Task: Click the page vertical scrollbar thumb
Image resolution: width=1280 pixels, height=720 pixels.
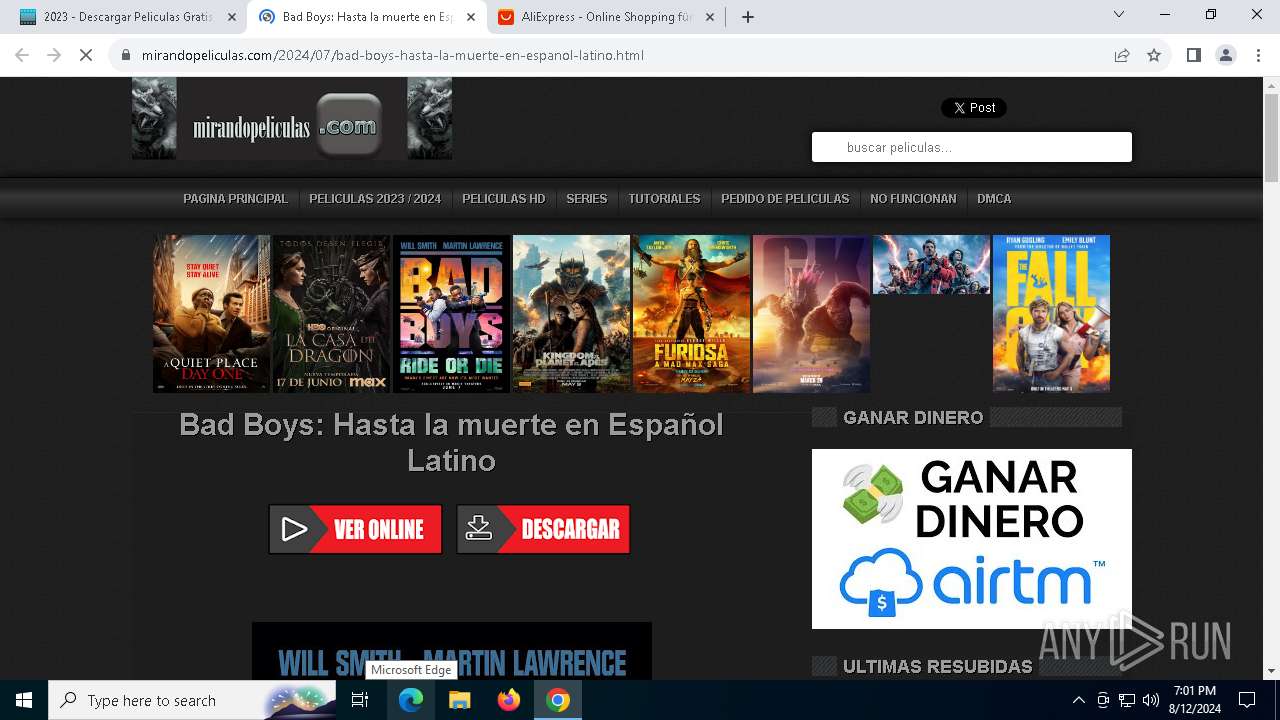Action: pyautogui.click(x=1271, y=138)
